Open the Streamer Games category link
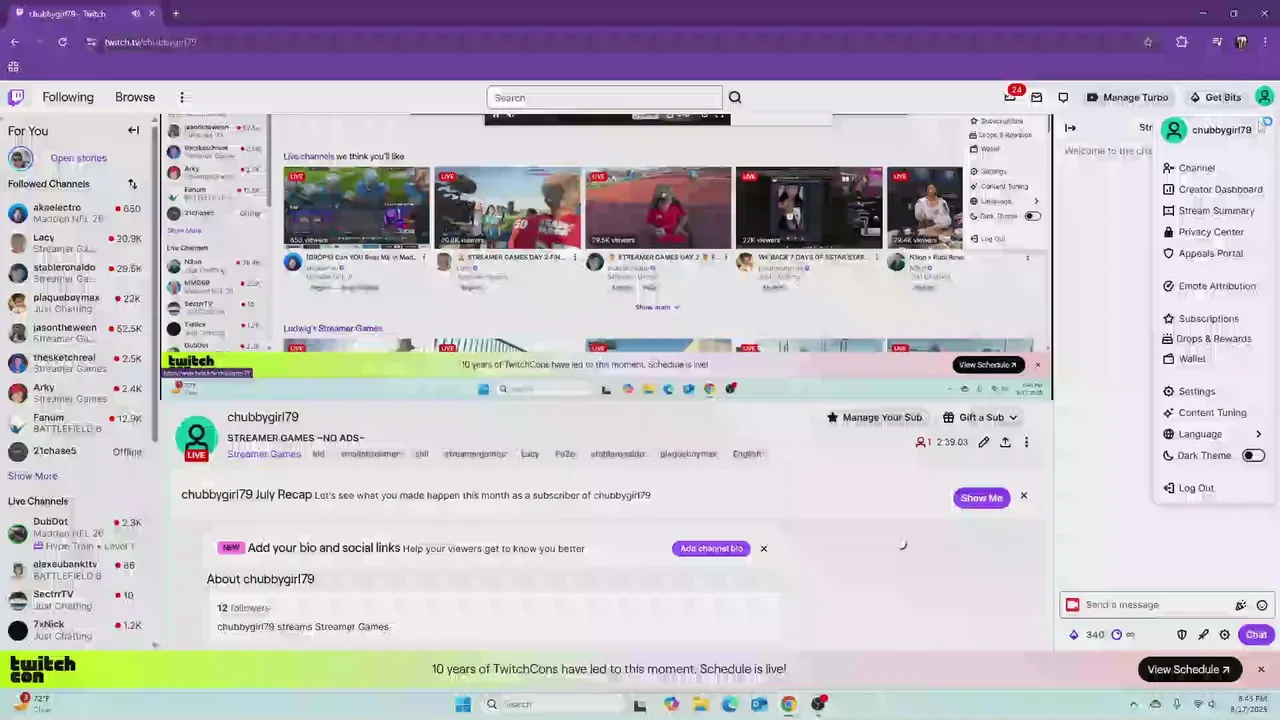The width and height of the screenshot is (1280, 720). (264, 454)
